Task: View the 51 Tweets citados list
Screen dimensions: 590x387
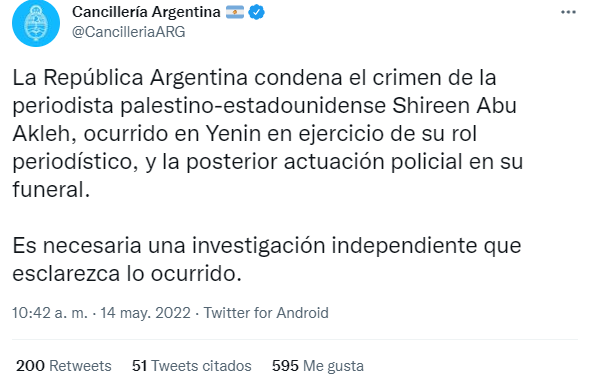Action: click(x=192, y=366)
